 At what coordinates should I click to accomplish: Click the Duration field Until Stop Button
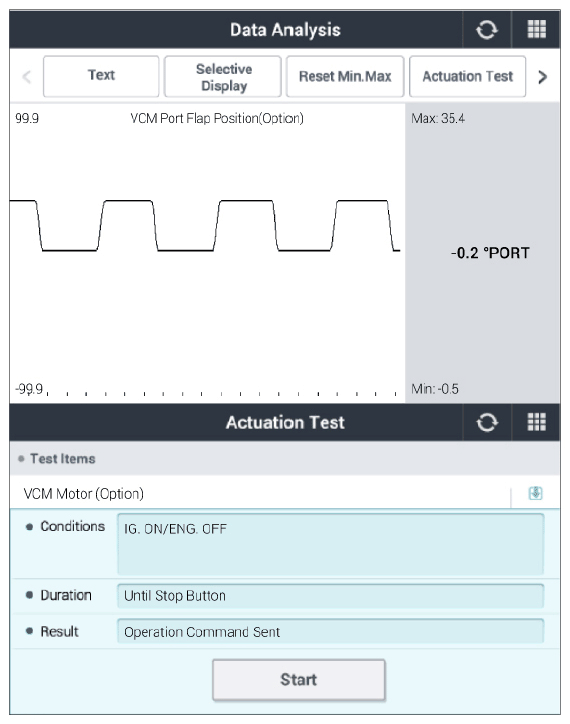(x=330, y=596)
